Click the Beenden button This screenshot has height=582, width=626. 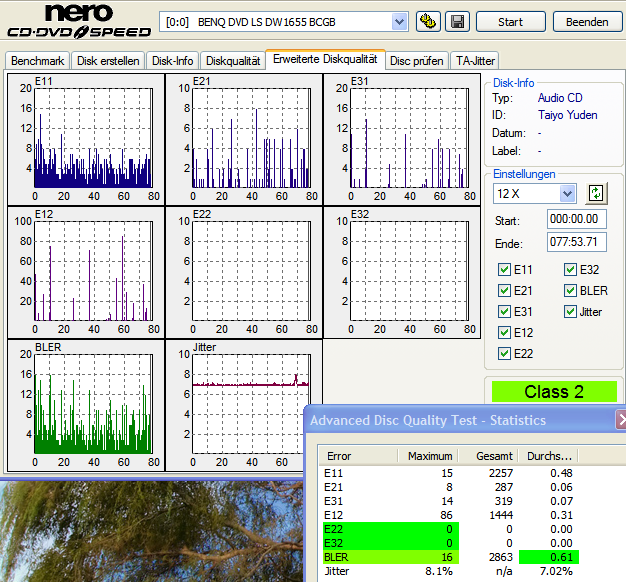click(586, 21)
